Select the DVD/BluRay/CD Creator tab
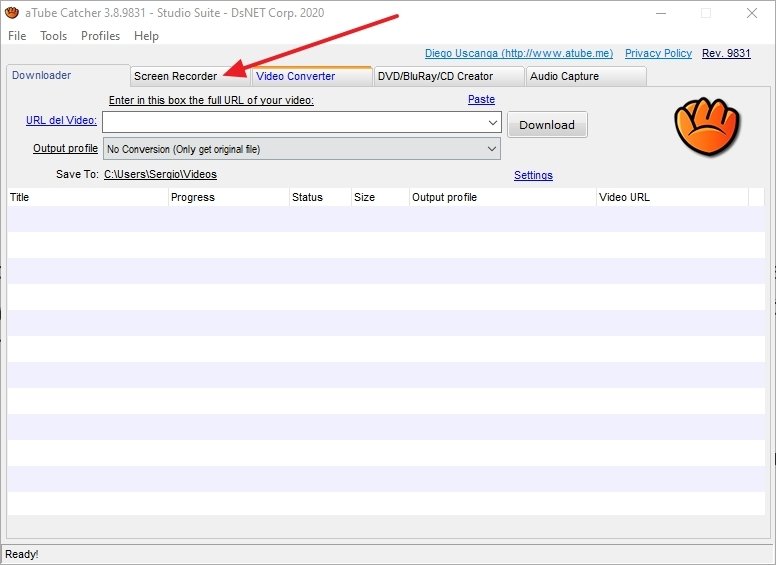The image size is (776, 565). point(448,76)
